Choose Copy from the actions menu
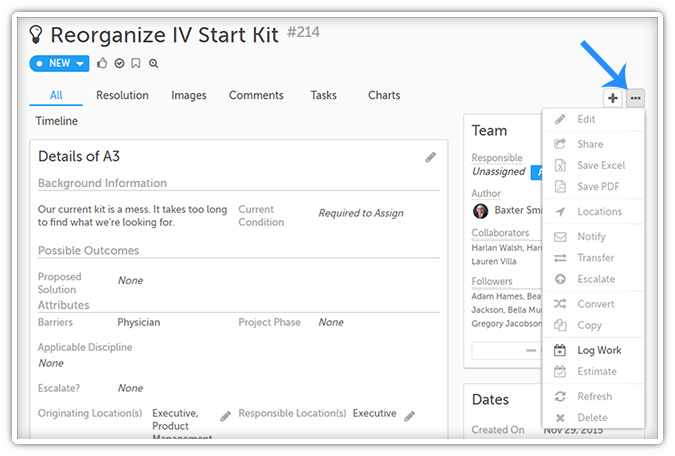Image resolution: width=675 pixels, height=456 pixels. (x=593, y=325)
